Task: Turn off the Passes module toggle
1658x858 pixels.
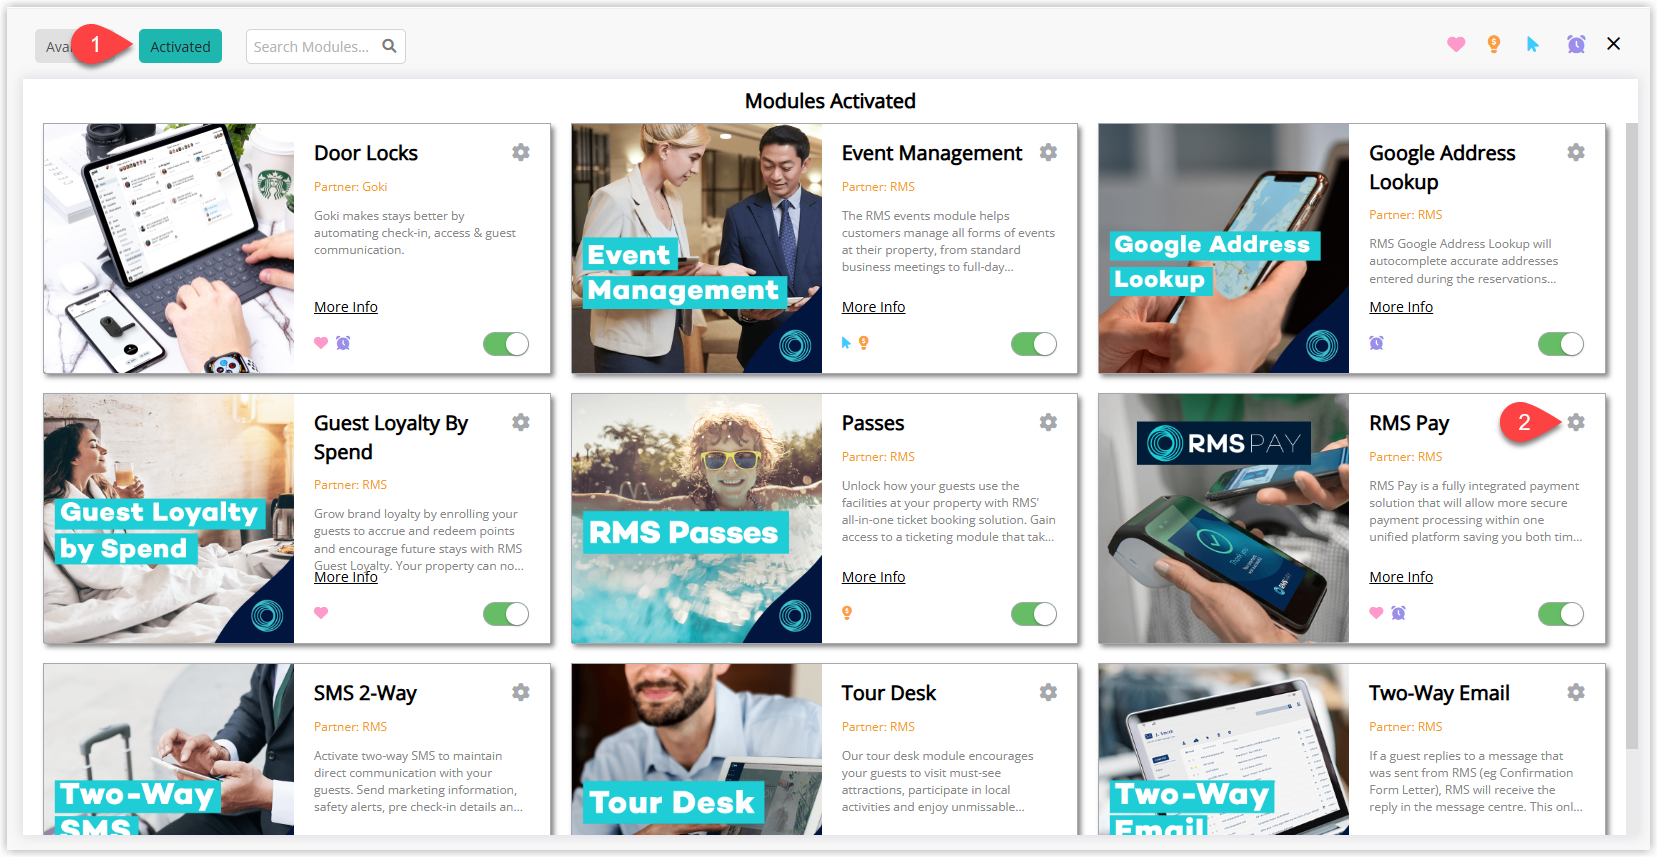Action: point(1034,614)
